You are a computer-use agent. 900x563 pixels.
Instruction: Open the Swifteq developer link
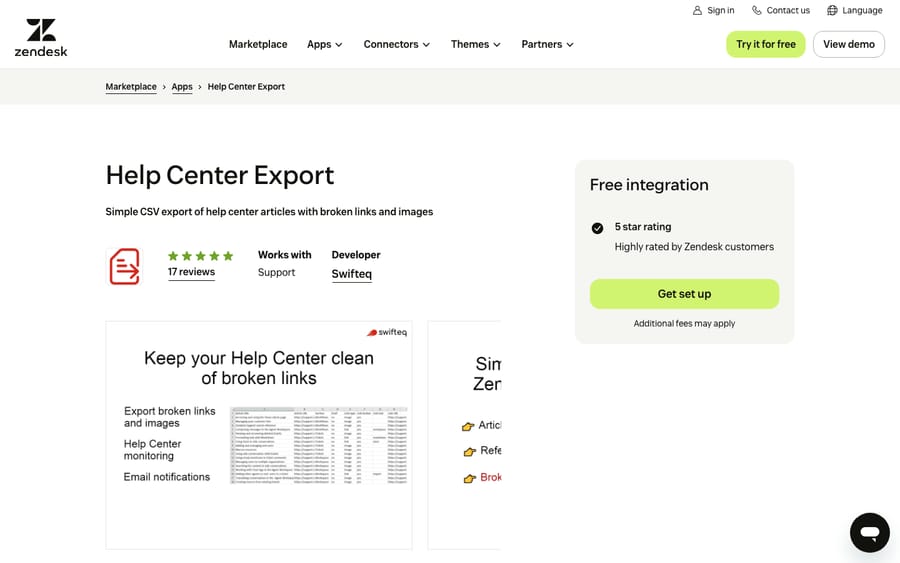(x=351, y=274)
